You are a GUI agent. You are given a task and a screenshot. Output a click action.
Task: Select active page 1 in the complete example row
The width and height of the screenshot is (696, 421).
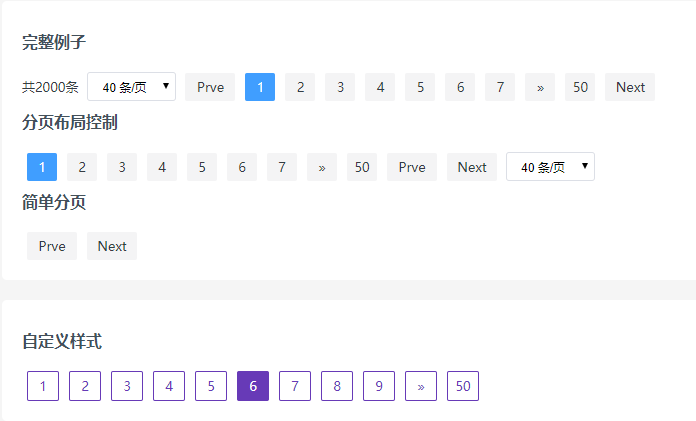[260, 87]
